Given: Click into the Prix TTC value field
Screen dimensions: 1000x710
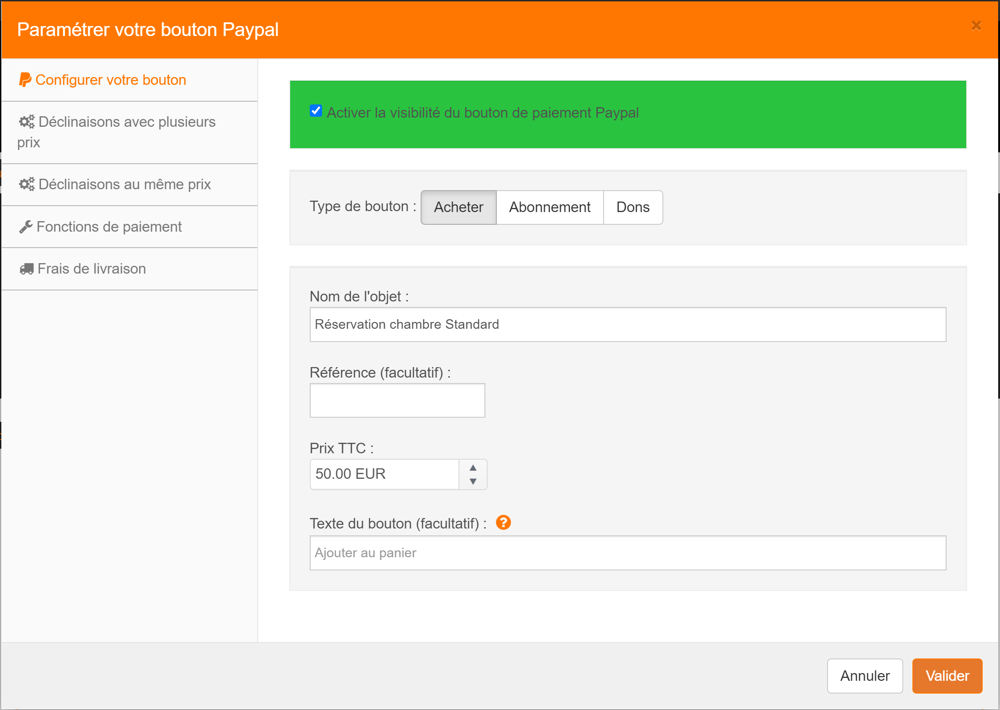Looking at the screenshot, I should [x=384, y=474].
